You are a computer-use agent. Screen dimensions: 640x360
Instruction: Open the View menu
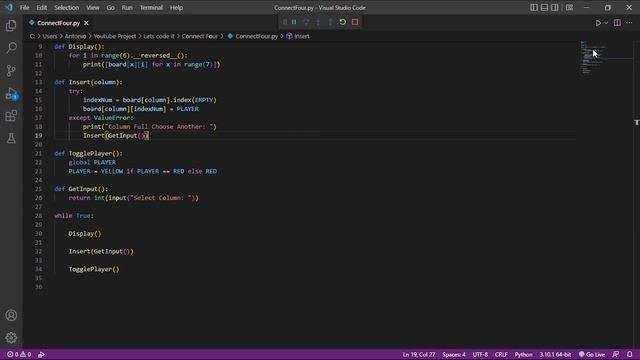(93, 8)
